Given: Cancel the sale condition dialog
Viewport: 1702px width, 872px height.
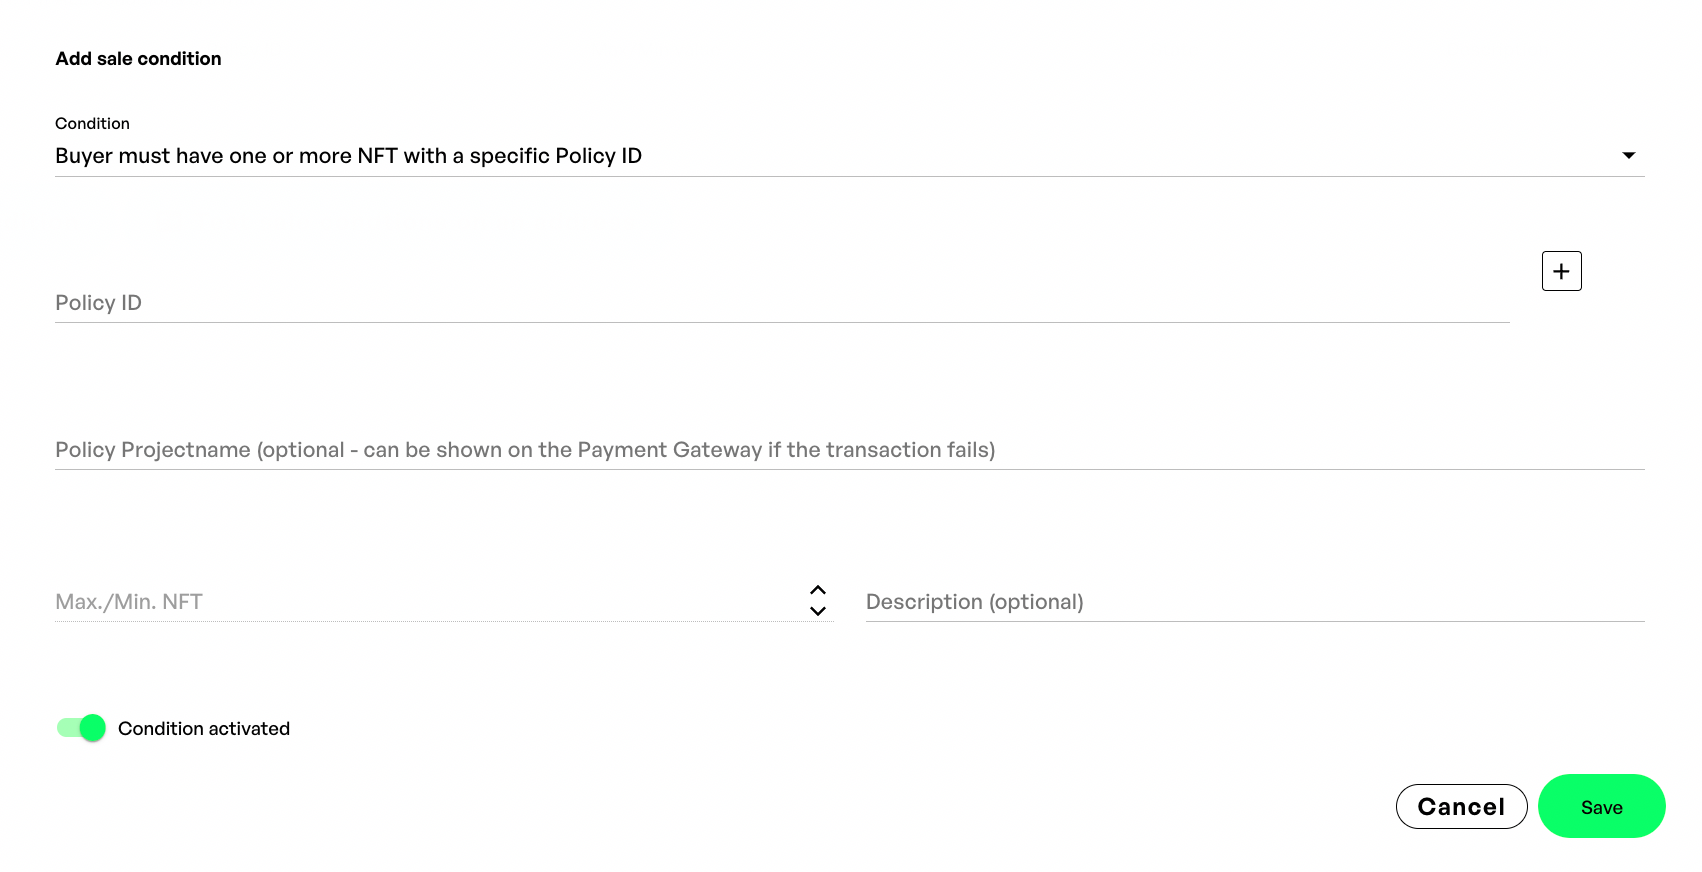Looking at the screenshot, I should pyautogui.click(x=1461, y=807).
